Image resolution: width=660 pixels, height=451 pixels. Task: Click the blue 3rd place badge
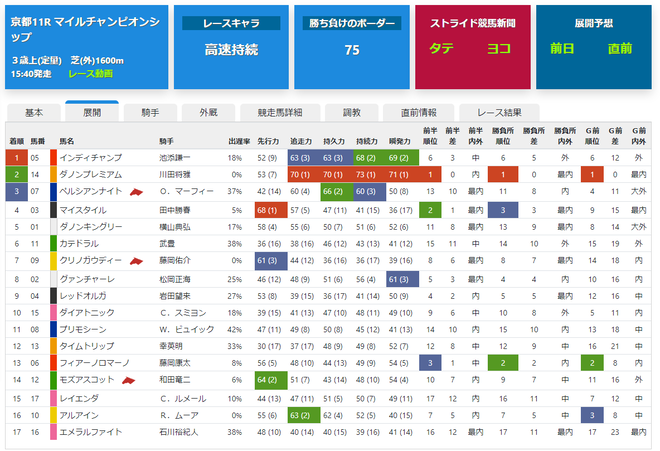pyautogui.click(x=17, y=191)
